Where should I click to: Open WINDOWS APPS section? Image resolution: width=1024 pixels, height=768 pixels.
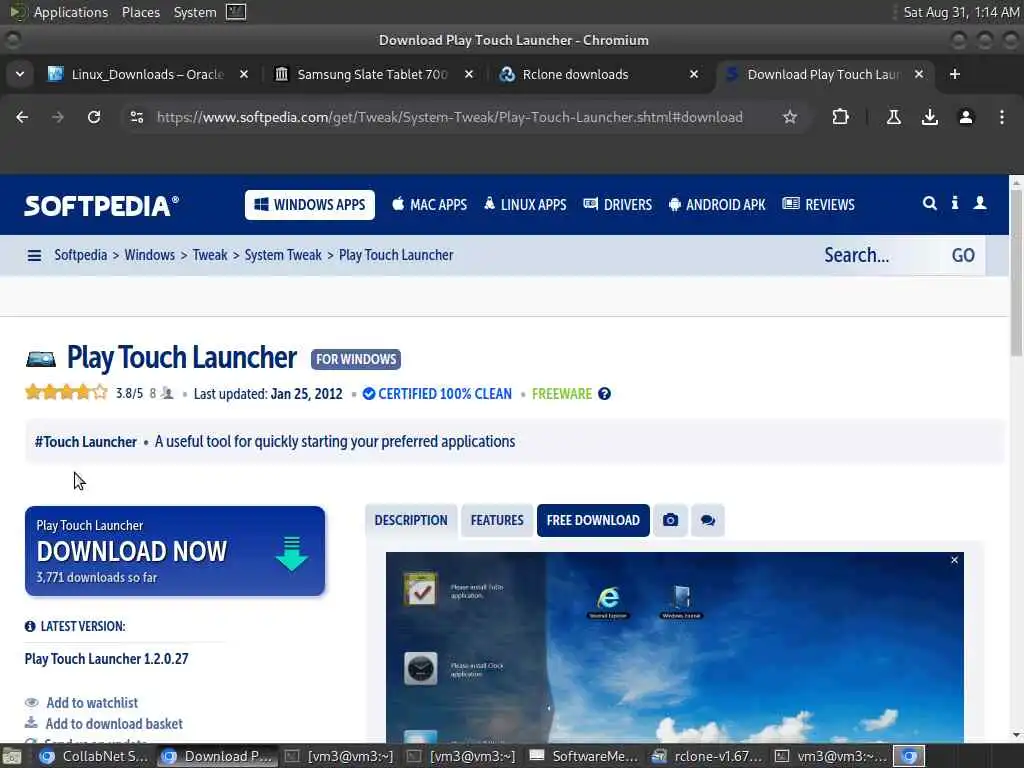tap(310, 204)
